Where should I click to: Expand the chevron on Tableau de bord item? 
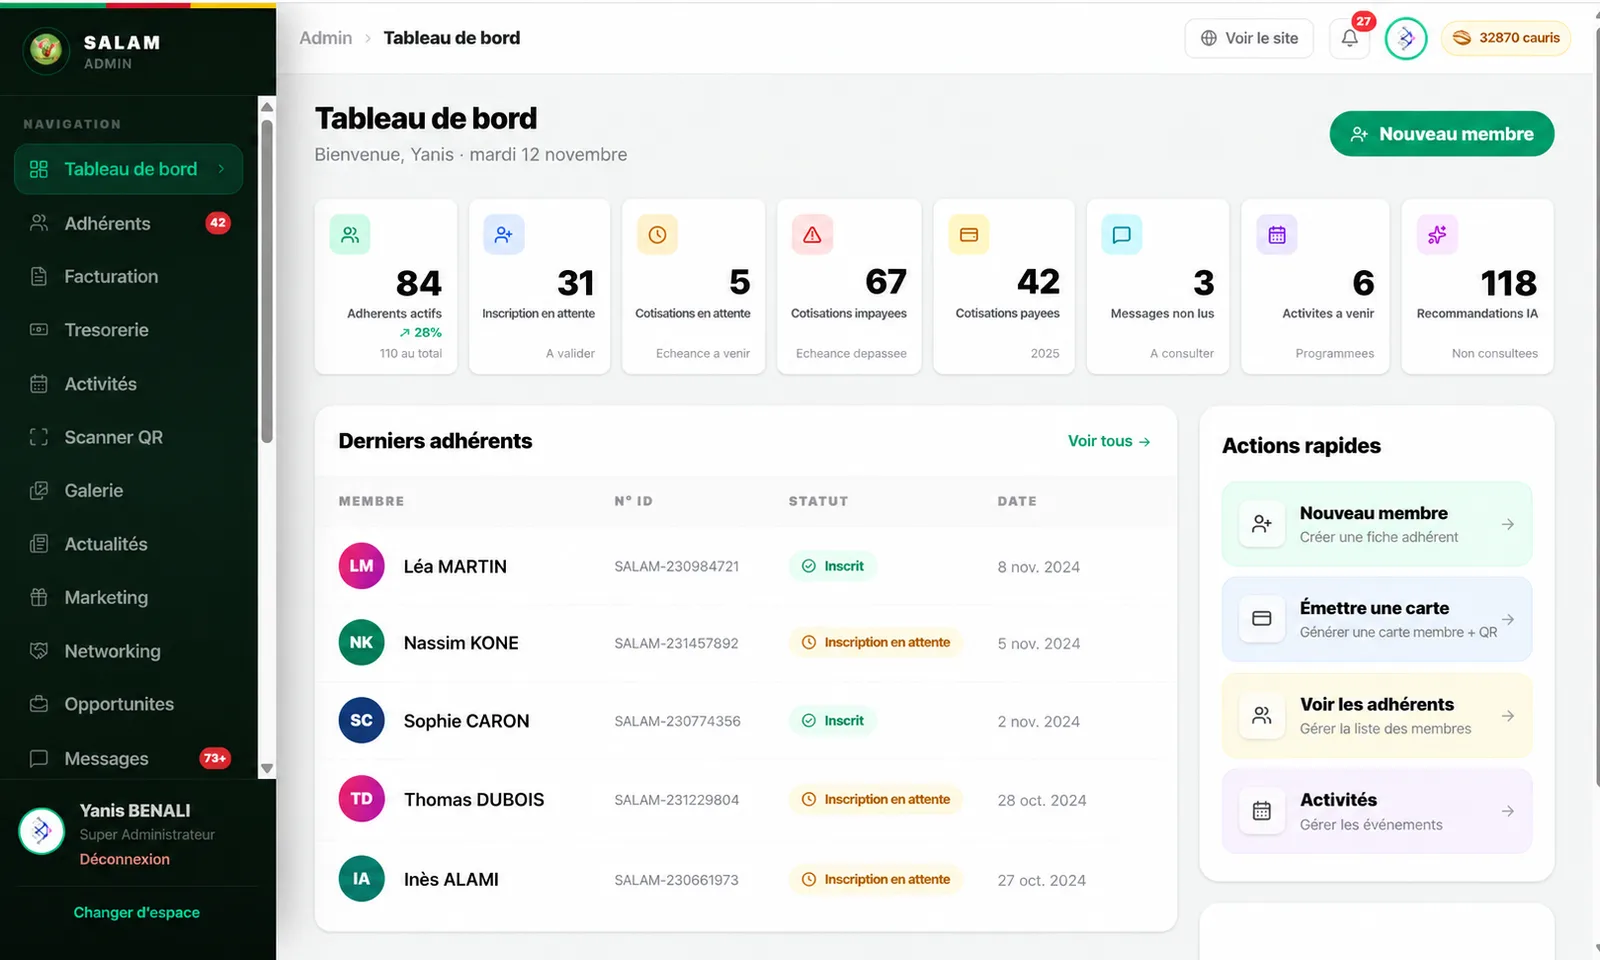tap(222, 169)
